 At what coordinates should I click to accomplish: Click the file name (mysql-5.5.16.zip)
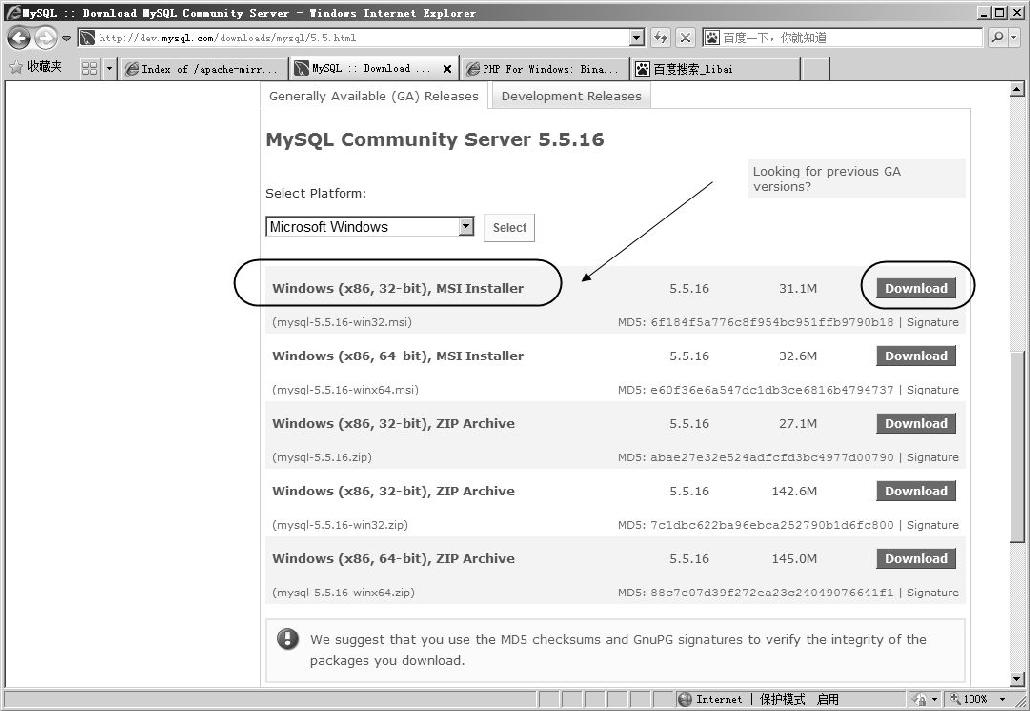pyautogui.click(x=322, y=457)
